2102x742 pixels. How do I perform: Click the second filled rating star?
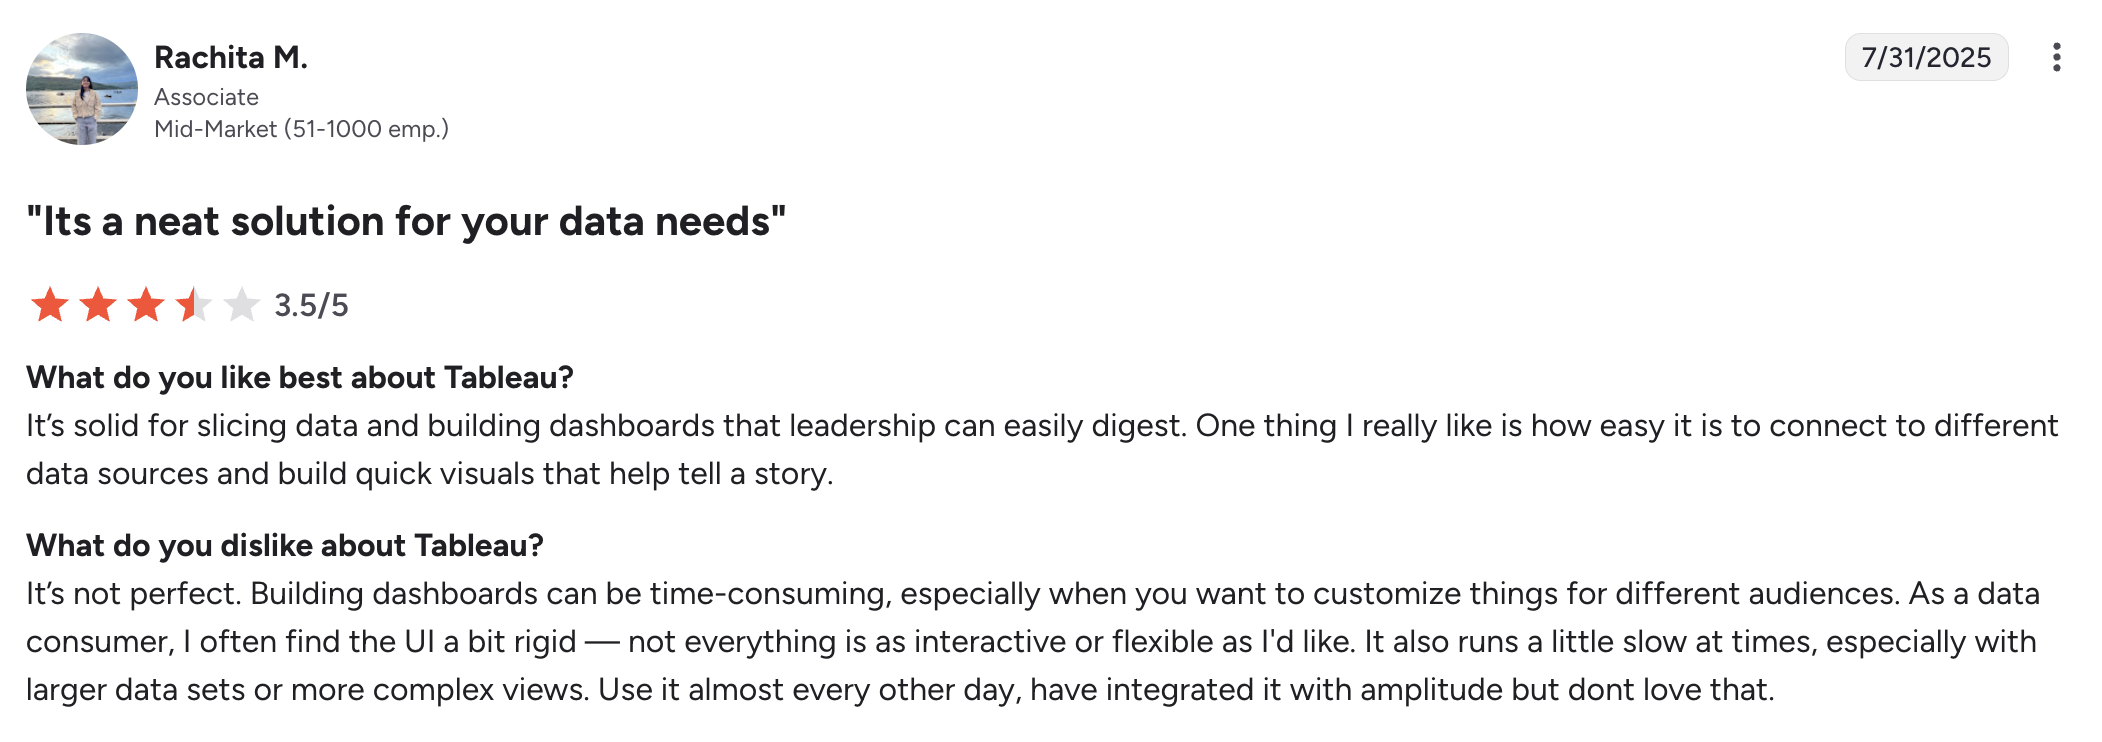[x=98, y=305]
